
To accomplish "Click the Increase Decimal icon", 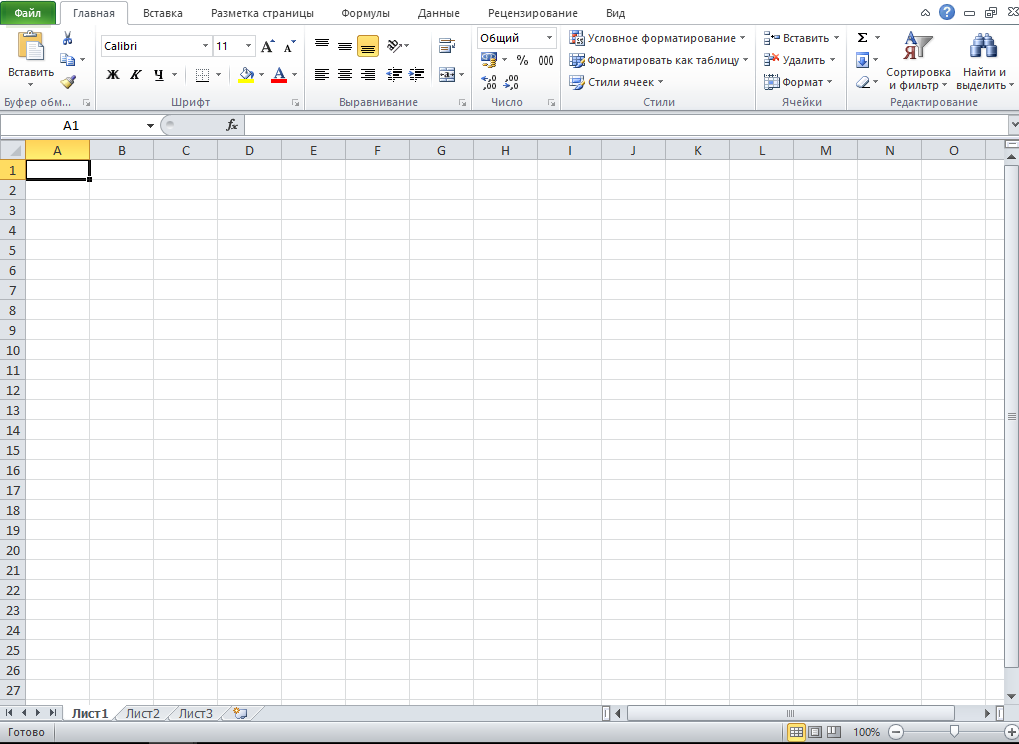I will coord(490,83).
